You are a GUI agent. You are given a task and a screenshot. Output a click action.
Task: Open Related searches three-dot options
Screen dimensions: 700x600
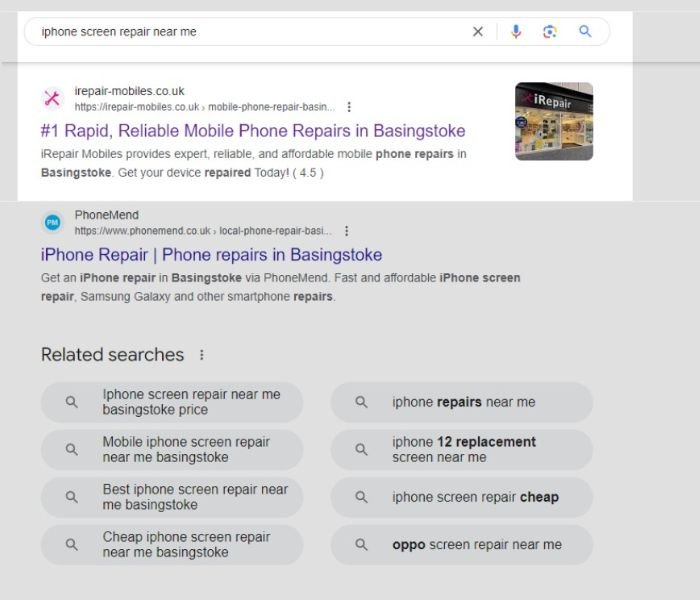202,355
